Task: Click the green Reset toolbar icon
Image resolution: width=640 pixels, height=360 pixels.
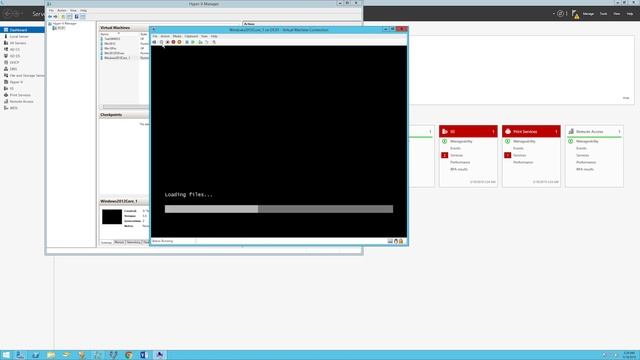Action: 193,42
